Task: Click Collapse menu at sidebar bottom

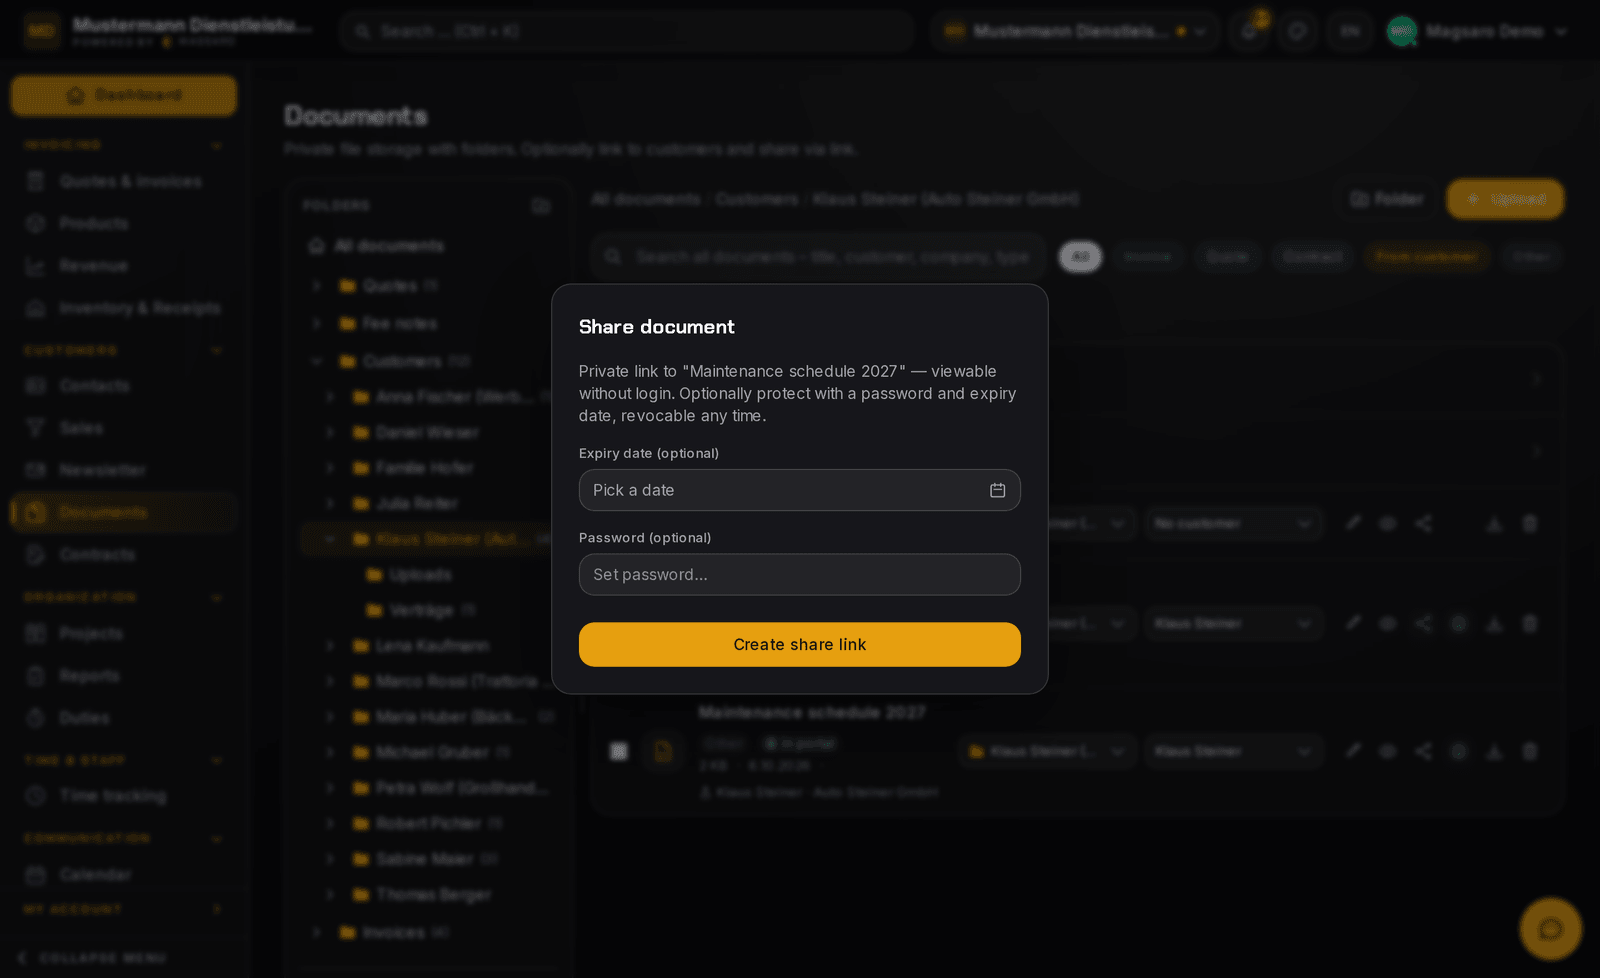Action: click(92, 957)
